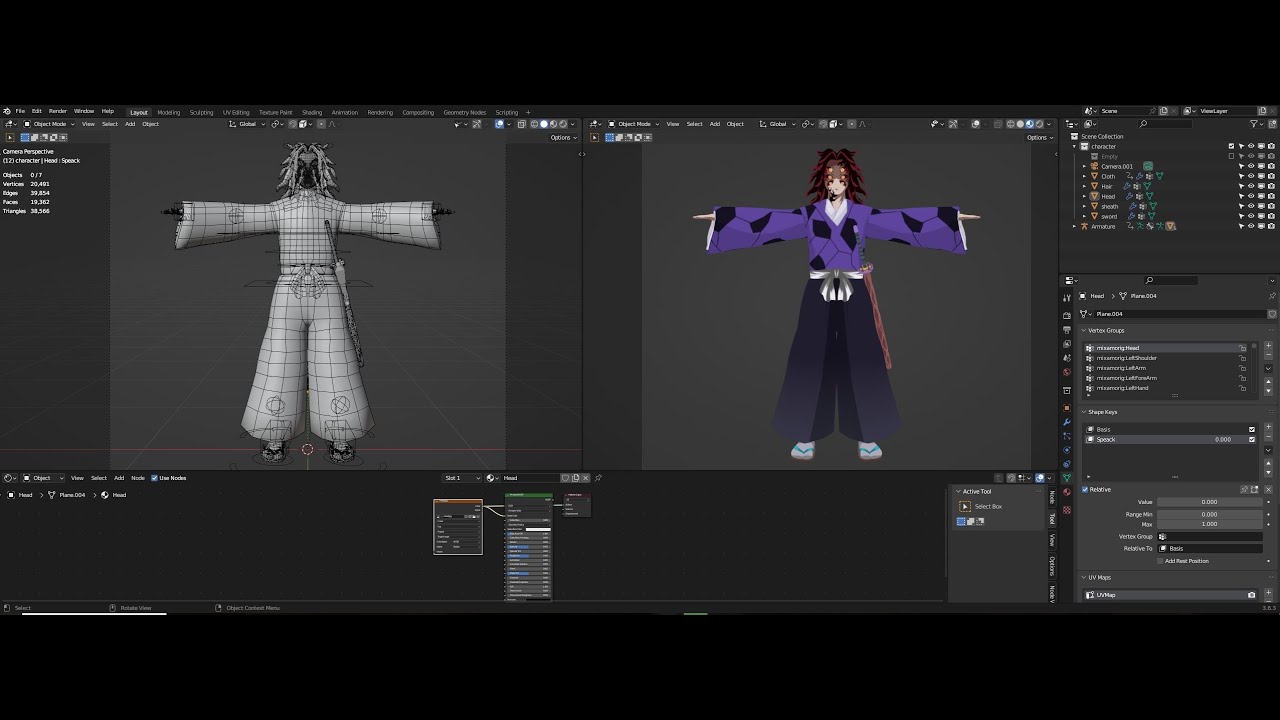Open the Texture properties checker tab
Screen dimensions: 1280x720
1067,510
